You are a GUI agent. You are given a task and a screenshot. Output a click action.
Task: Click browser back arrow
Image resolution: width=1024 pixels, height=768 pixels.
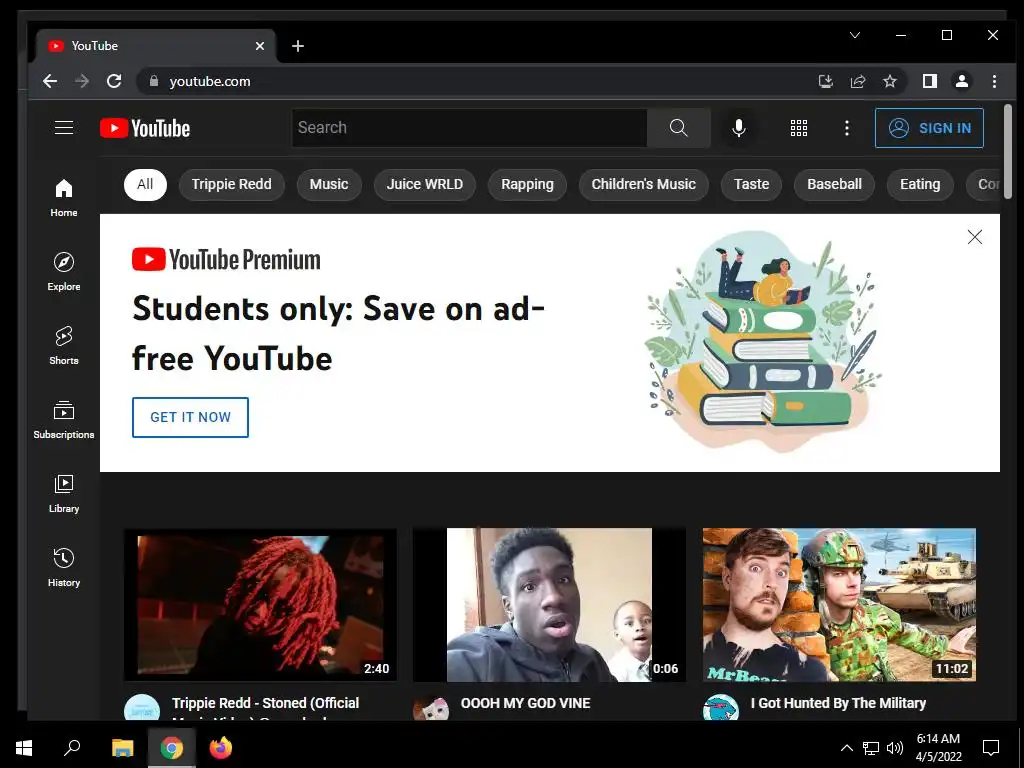pyautogui.click(x=50, y=81)
